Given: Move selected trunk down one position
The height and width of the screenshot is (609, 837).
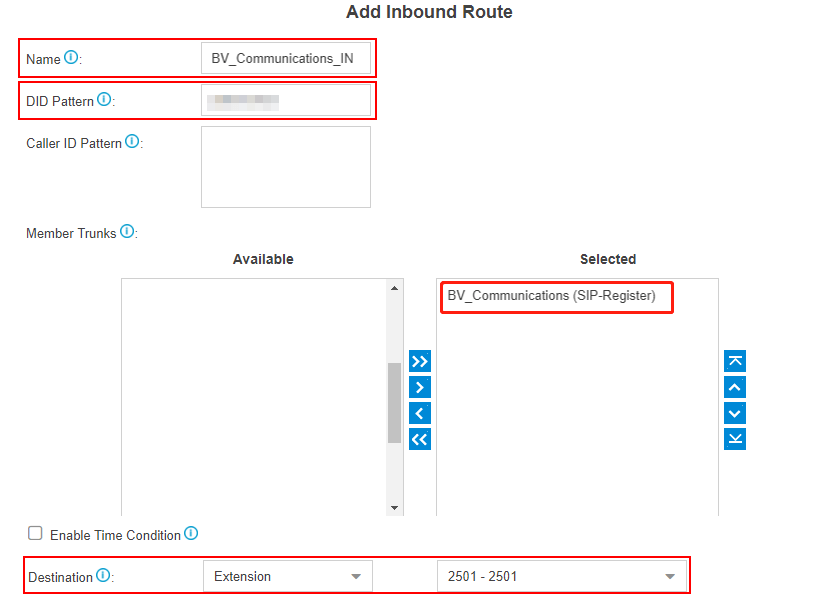Looking at the screenshot, I should [735, 413].
